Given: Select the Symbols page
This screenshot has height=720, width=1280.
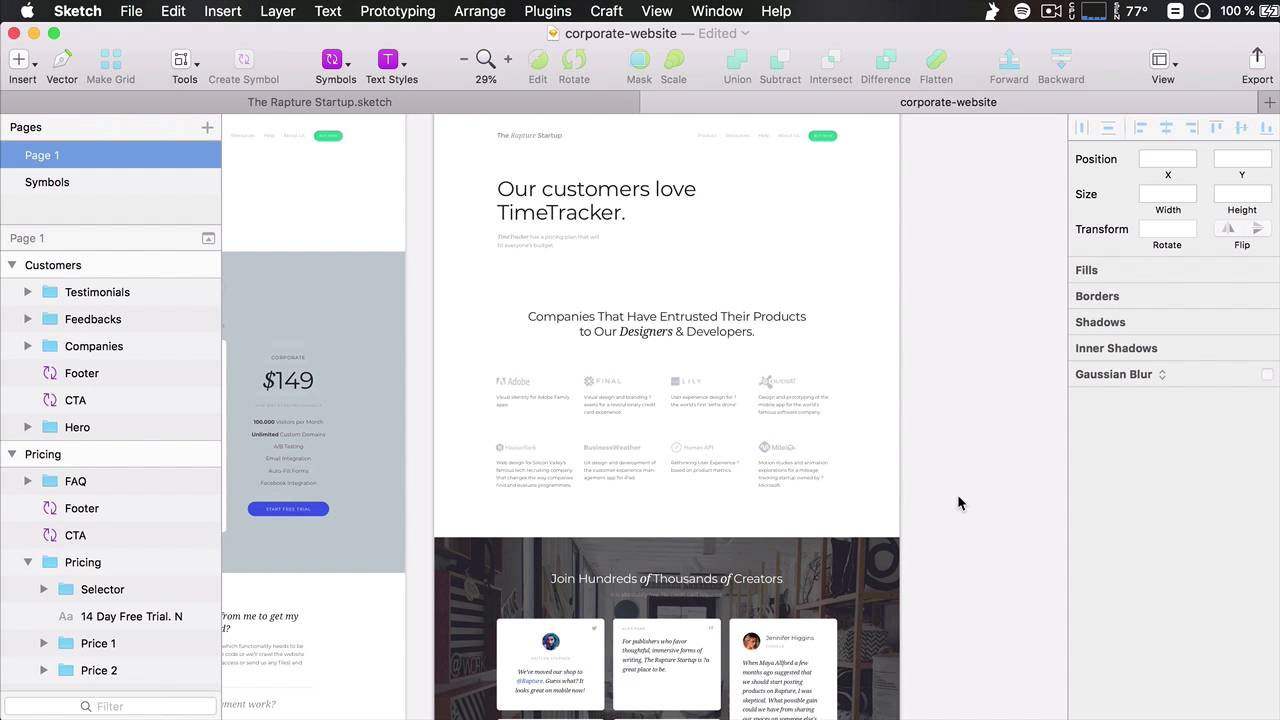Looking at the screenshot, I should click(x=110, y=182).
